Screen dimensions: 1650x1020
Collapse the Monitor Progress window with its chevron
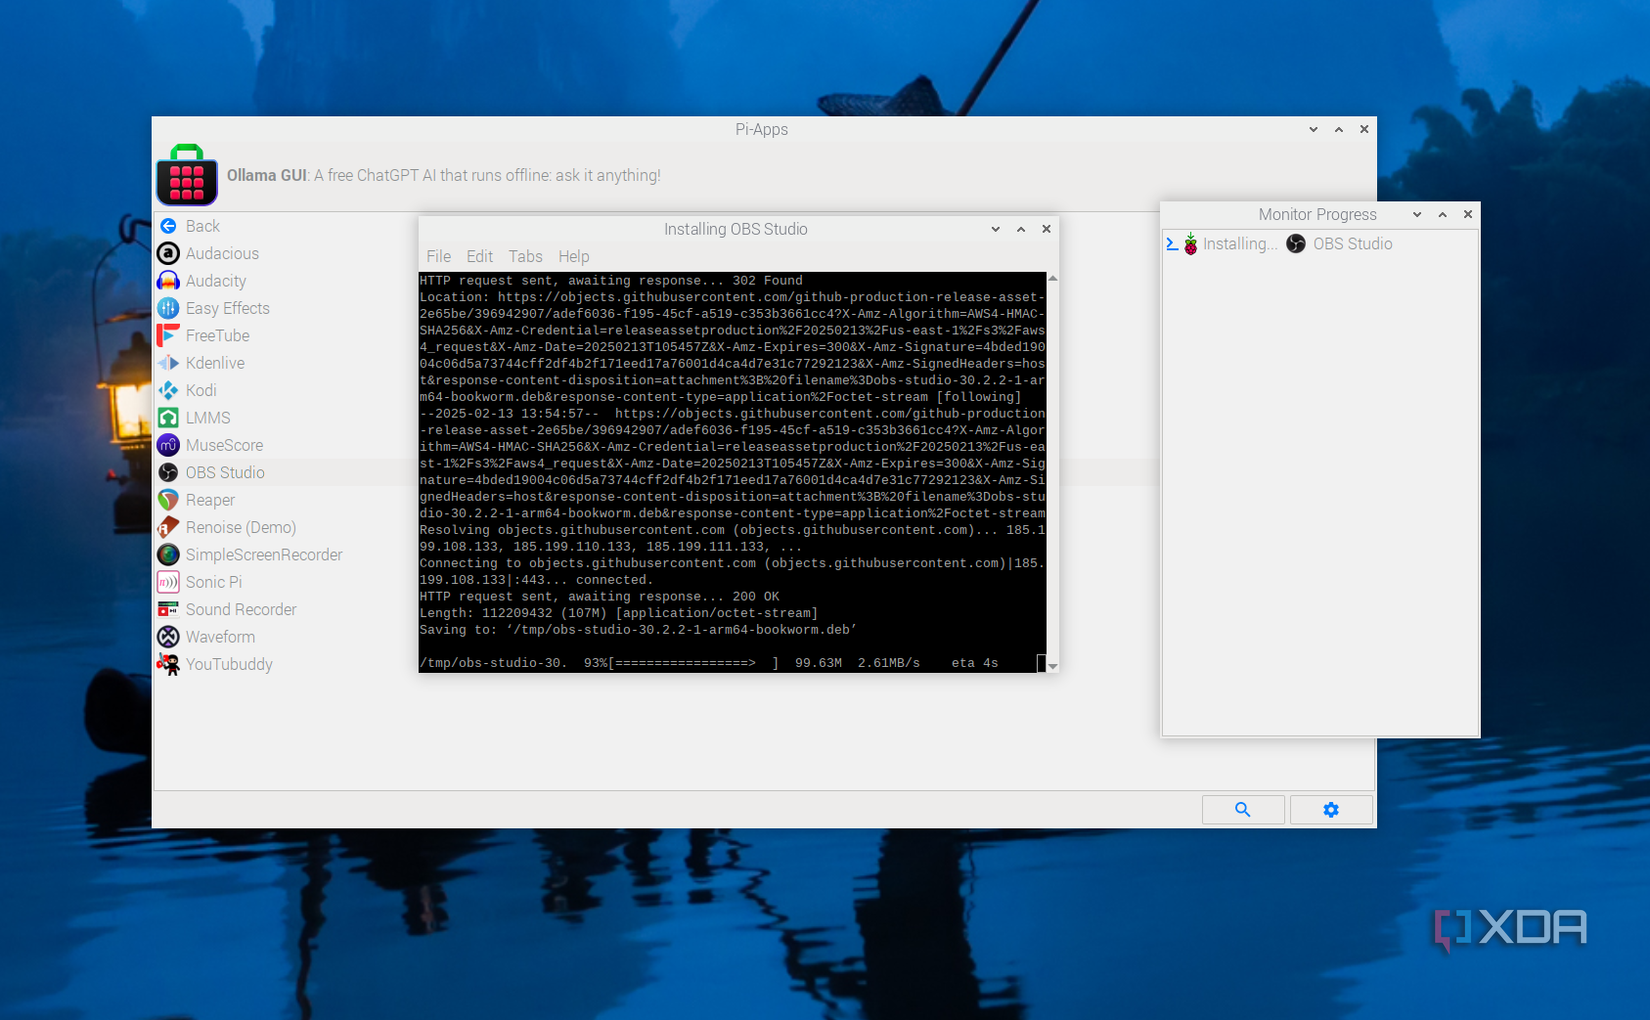coord(1416,214)
